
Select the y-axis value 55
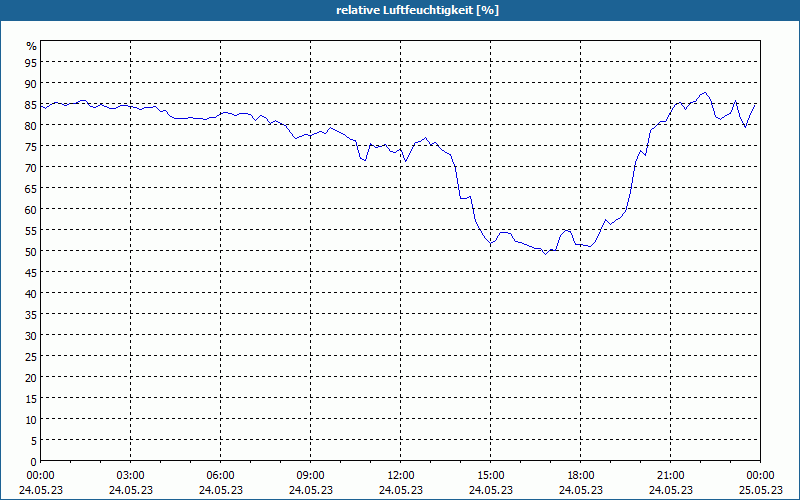[31, 231]
